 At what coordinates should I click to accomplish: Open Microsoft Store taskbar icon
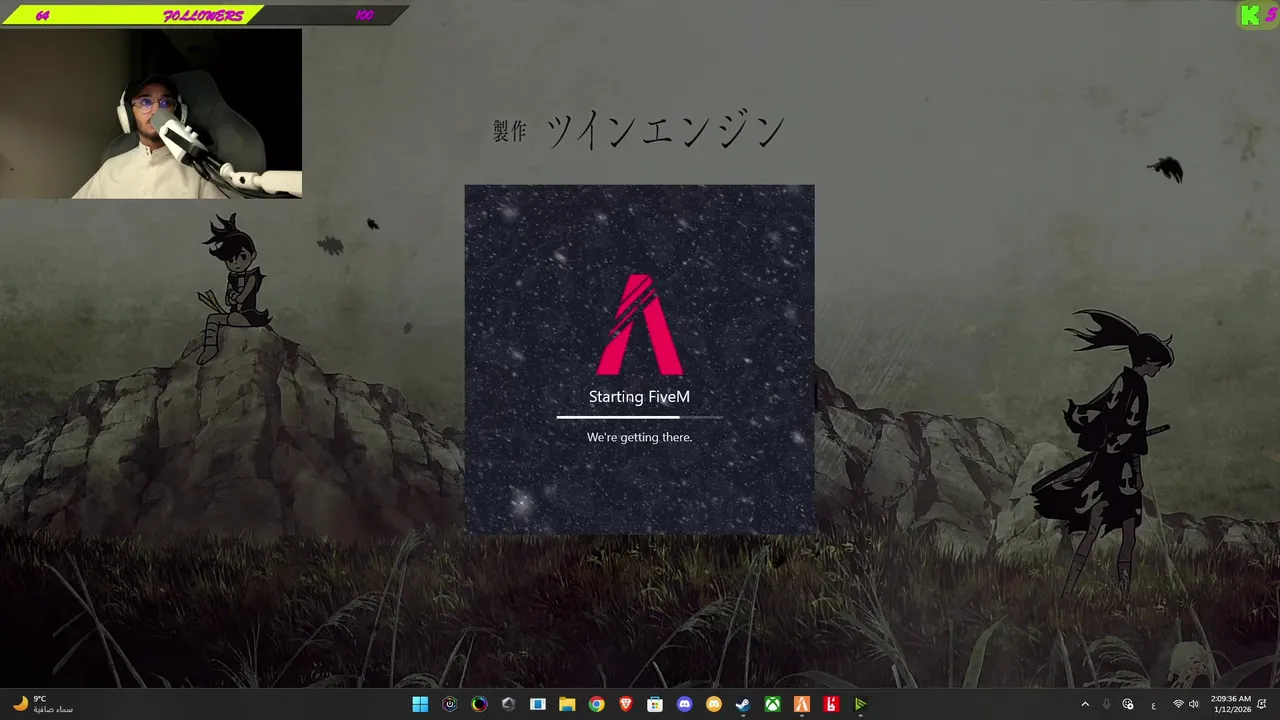(x=655, y=704)
